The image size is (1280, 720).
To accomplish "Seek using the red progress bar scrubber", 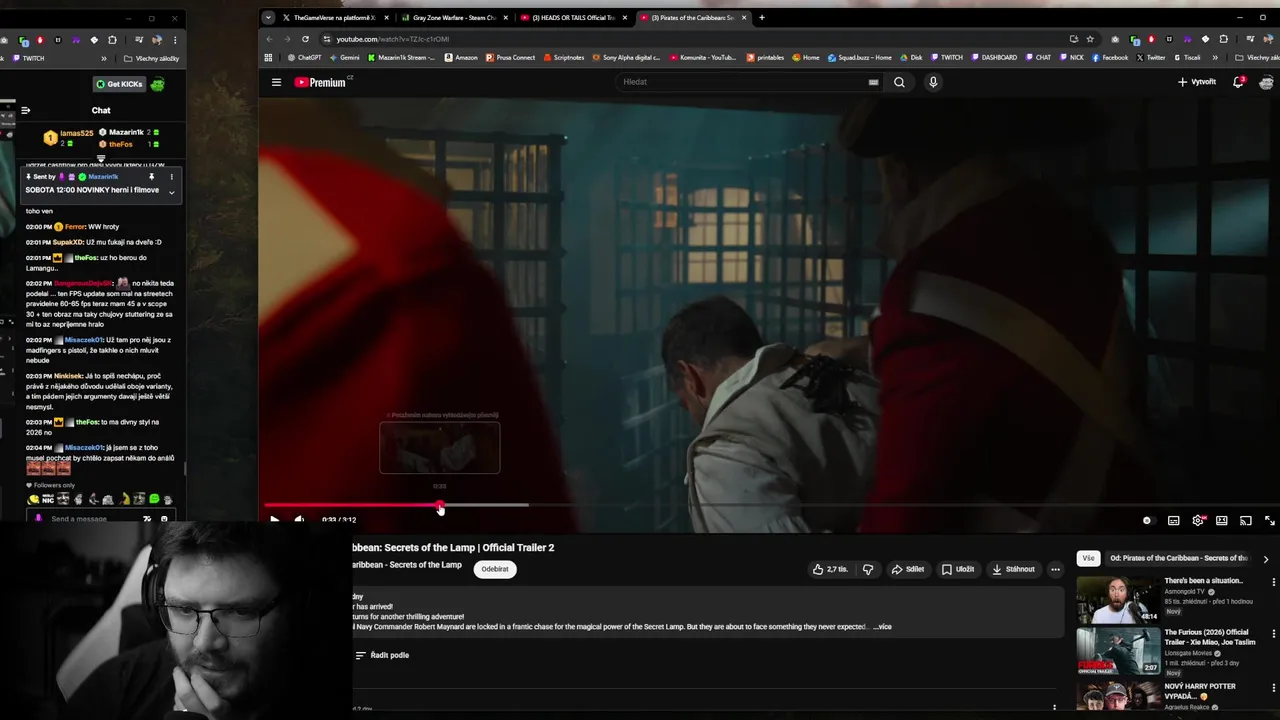I will coord(440,505).
